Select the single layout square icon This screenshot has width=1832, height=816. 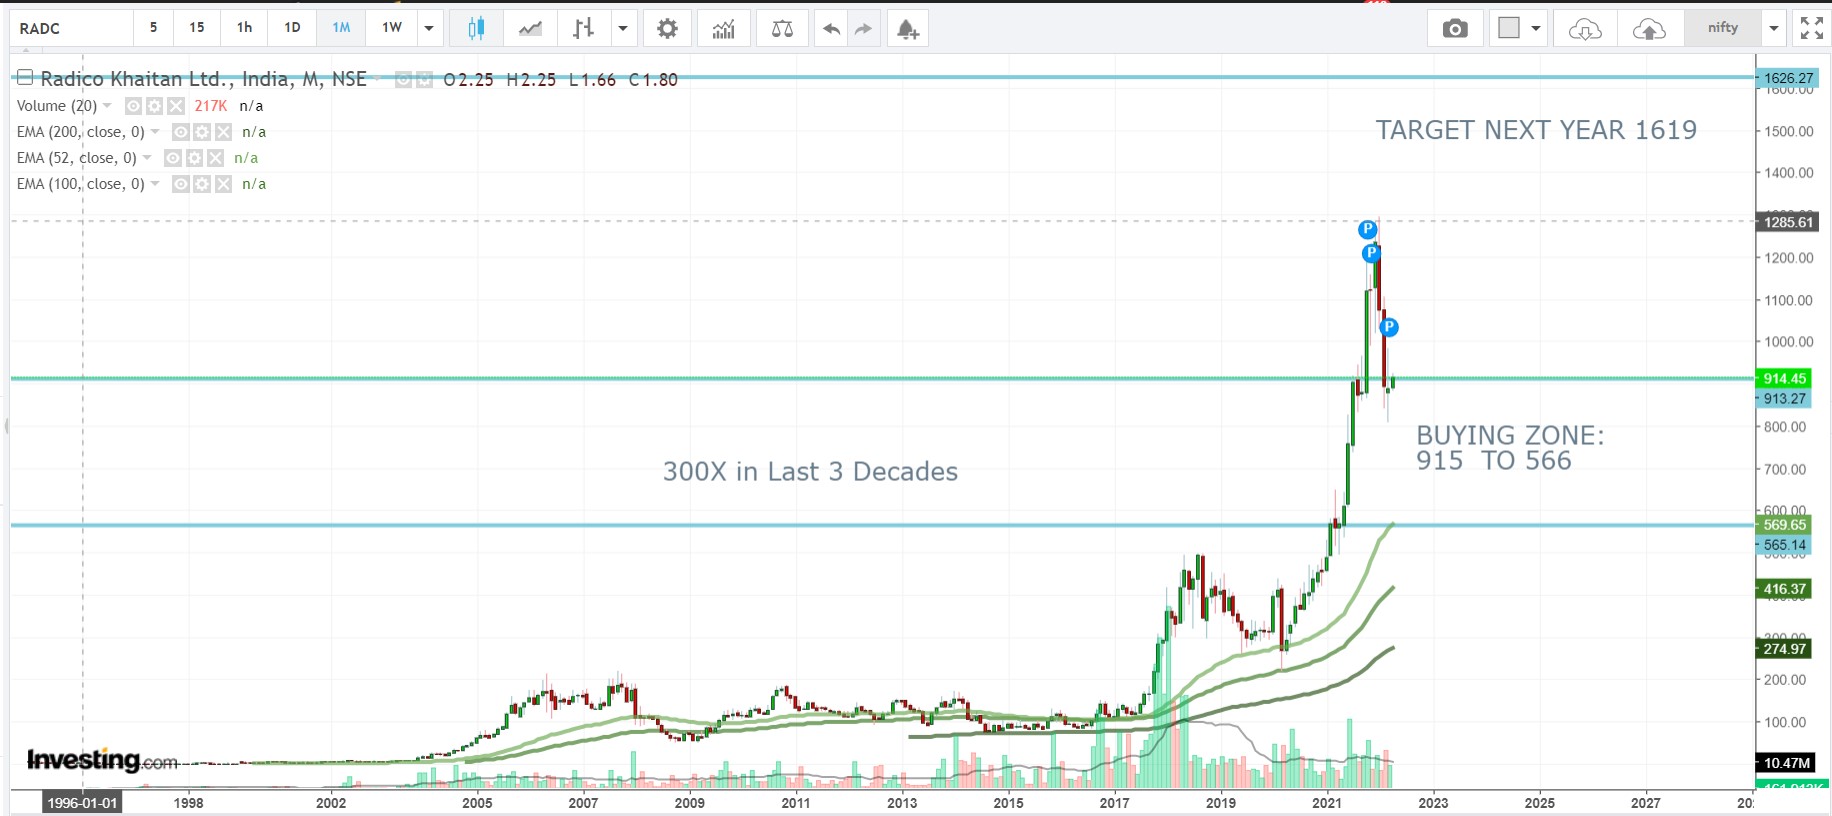(x=1509, y=28)
